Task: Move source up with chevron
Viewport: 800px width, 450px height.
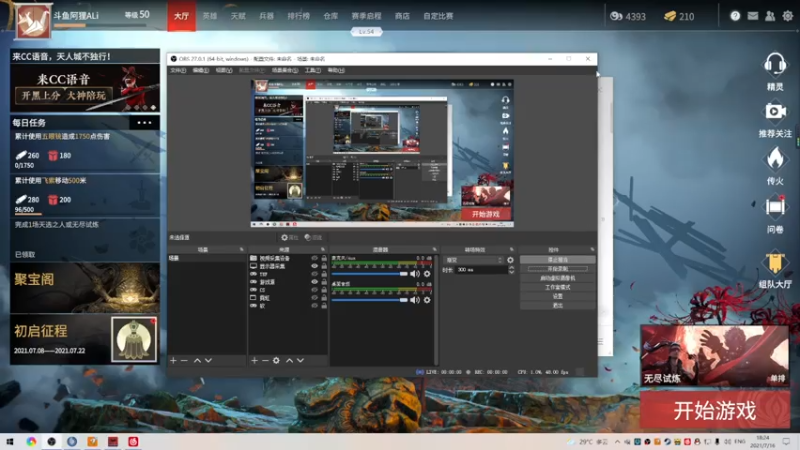Action: [289, 360]
